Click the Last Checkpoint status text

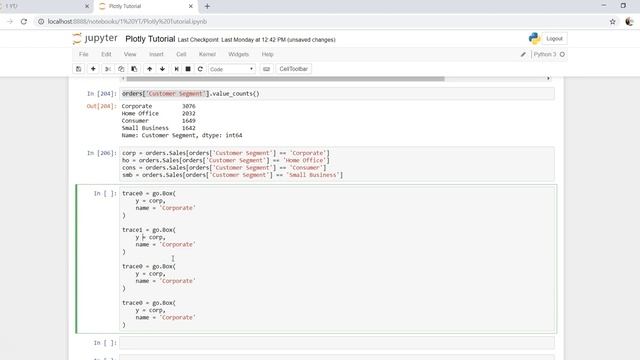[x=257, y=40]
